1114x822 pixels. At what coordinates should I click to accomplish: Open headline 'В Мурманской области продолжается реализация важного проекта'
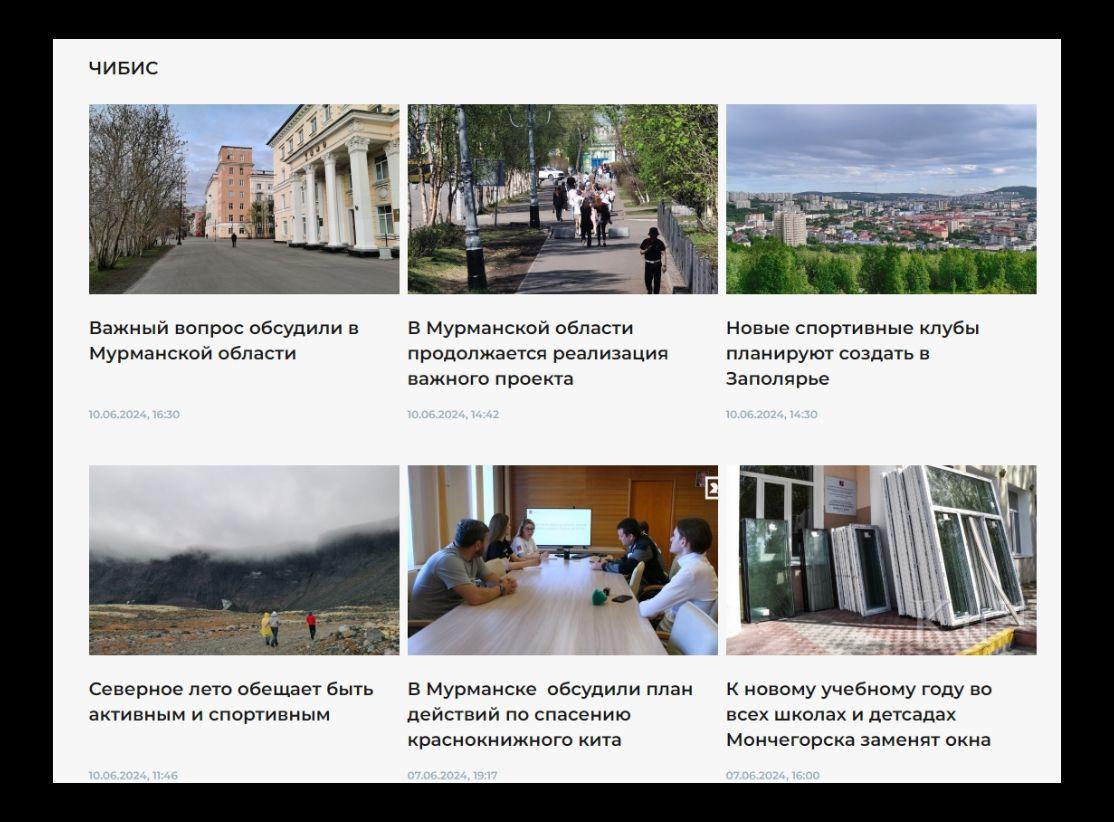coord(538,353)
